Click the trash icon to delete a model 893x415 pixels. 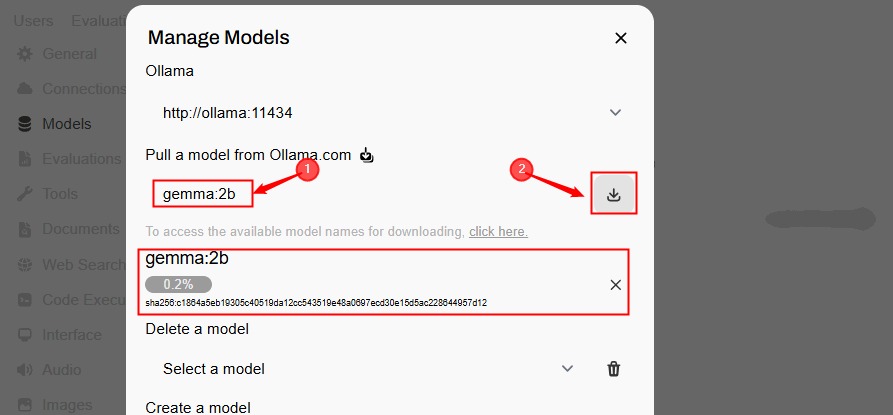click(614, 369)
